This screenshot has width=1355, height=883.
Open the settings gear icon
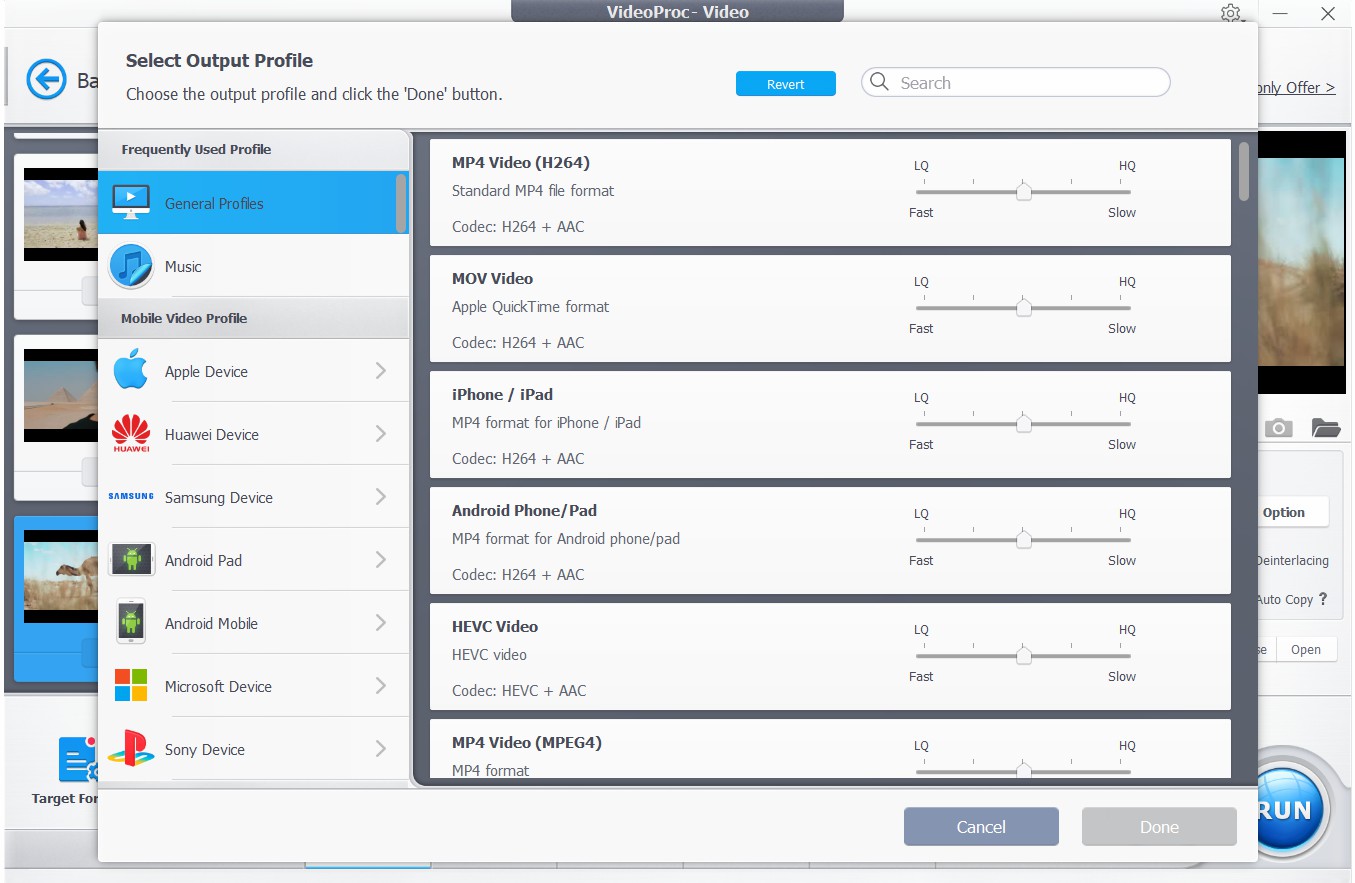[x=1231, y=13]
